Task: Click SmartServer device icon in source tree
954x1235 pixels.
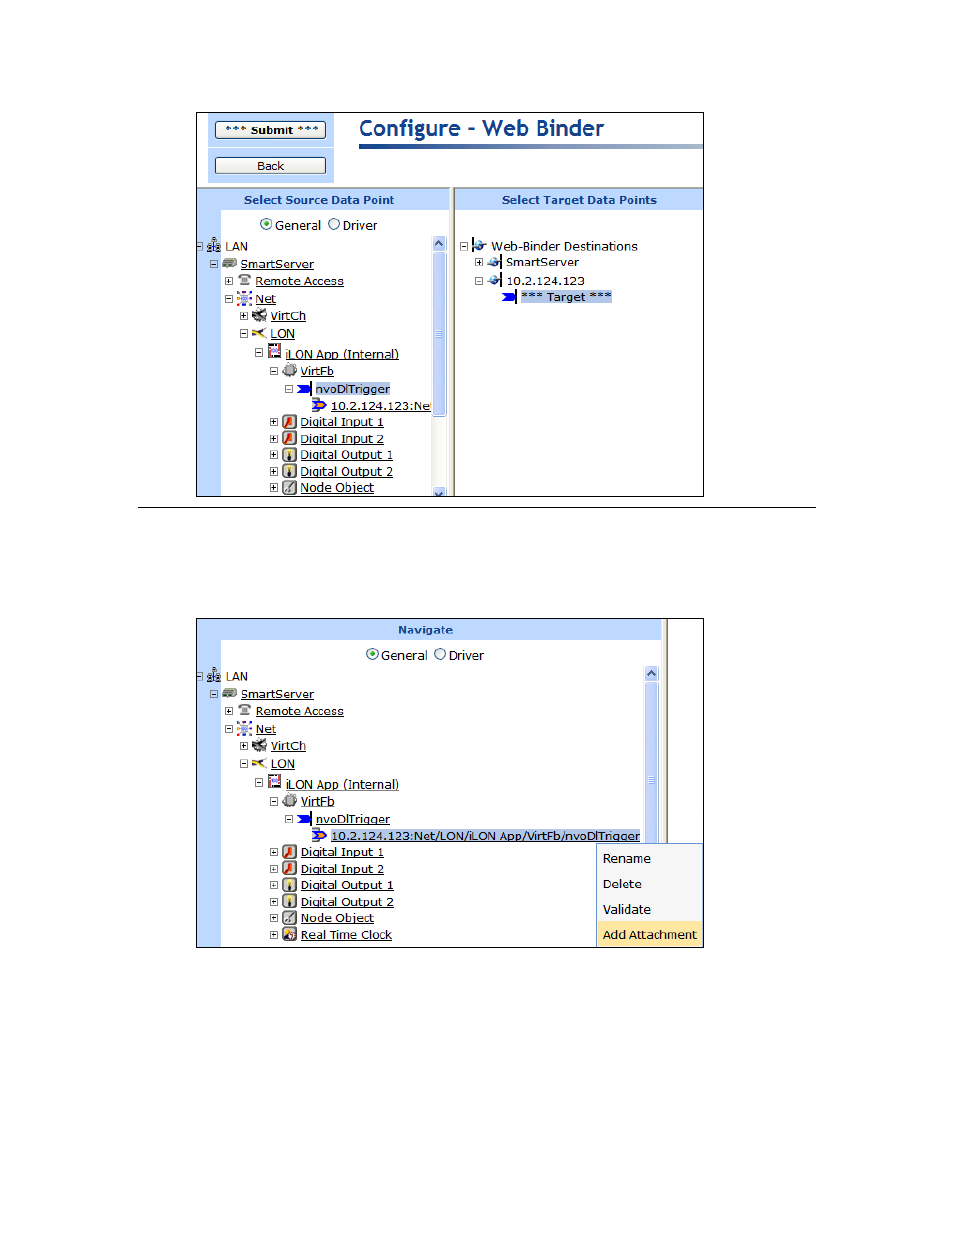Action: pyautogui.click(x=229, y=264)
